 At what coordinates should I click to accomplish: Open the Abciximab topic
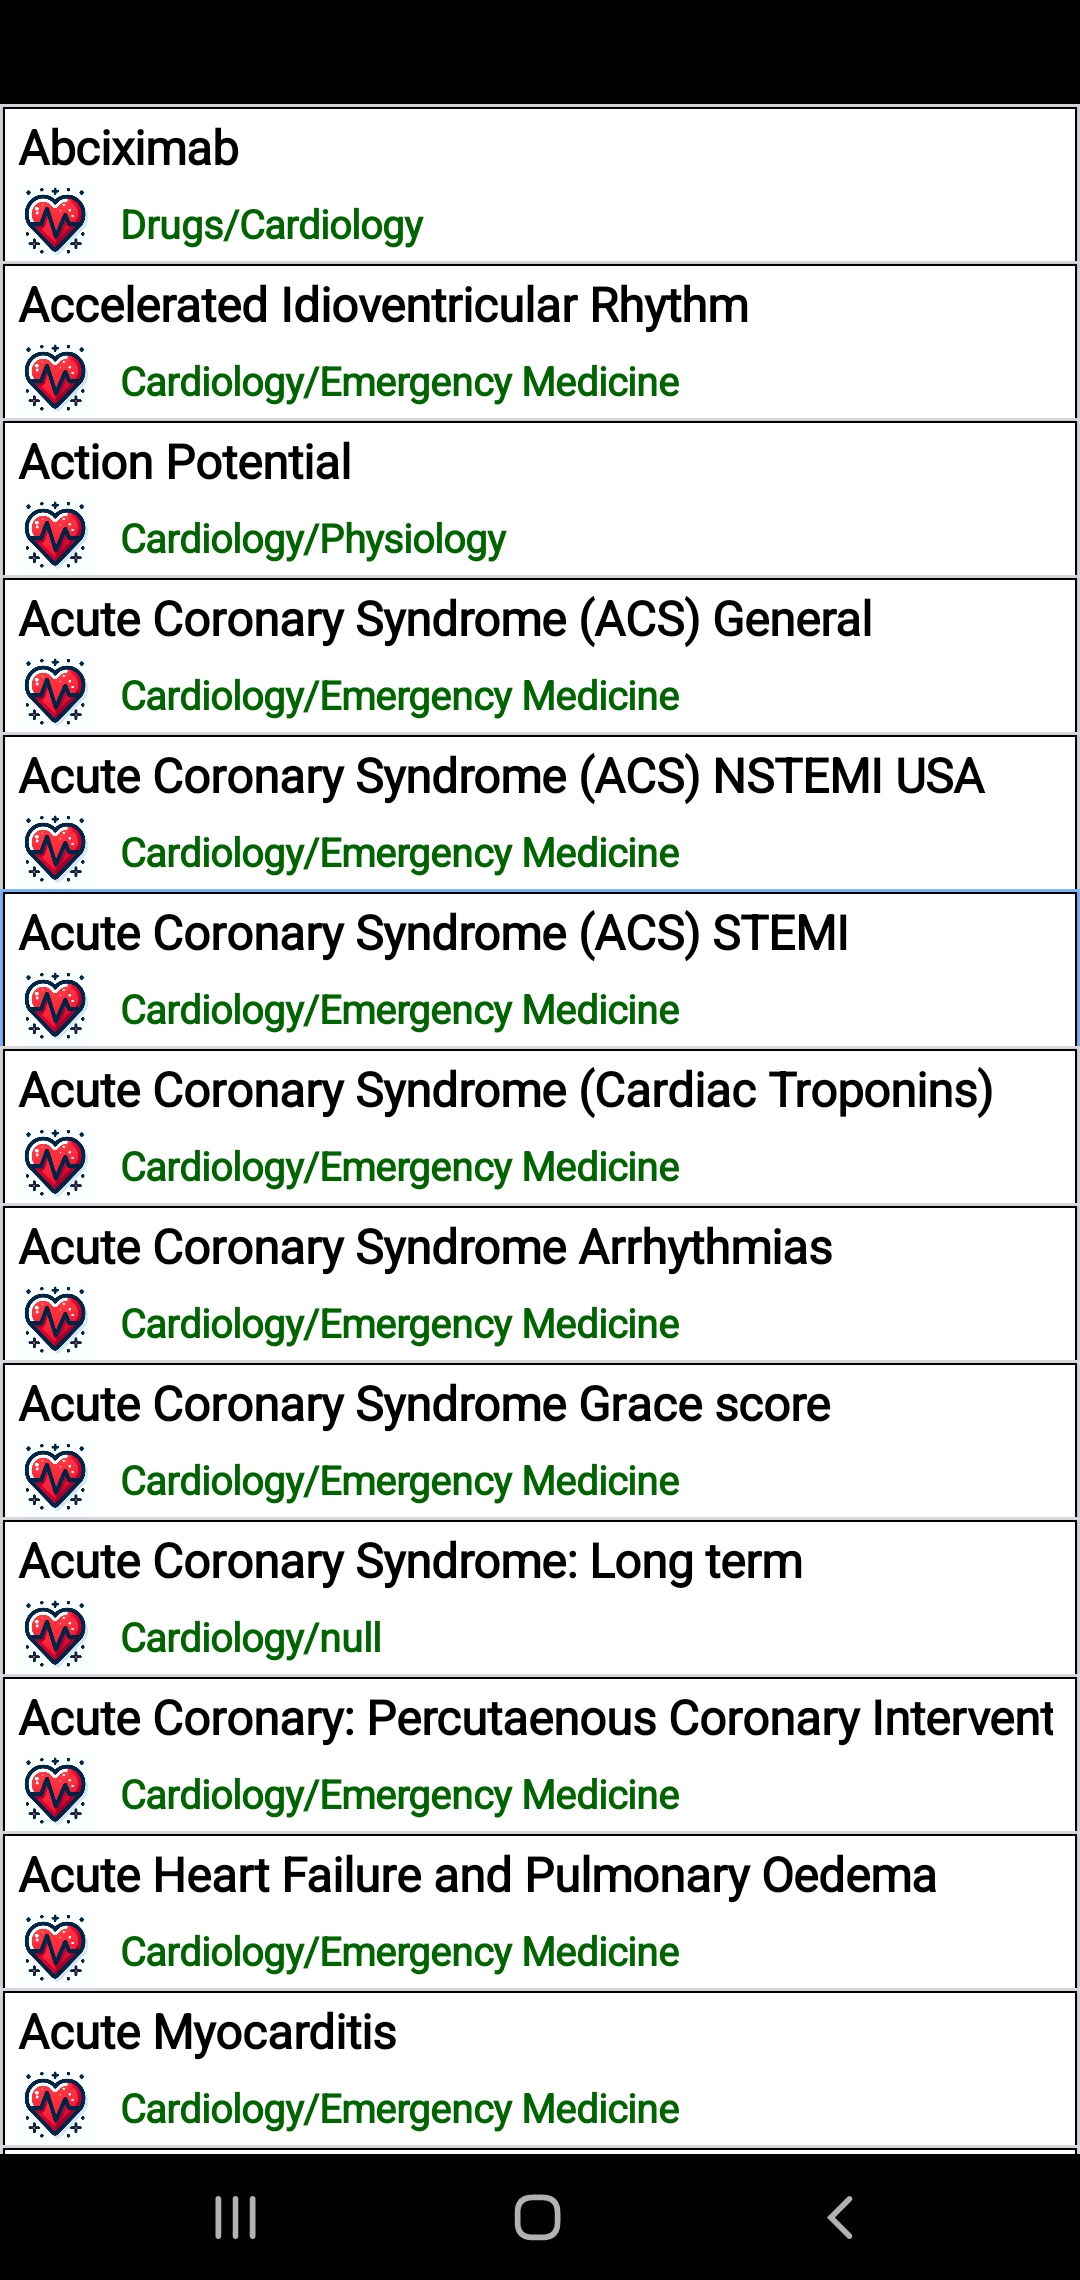point(130,148)
